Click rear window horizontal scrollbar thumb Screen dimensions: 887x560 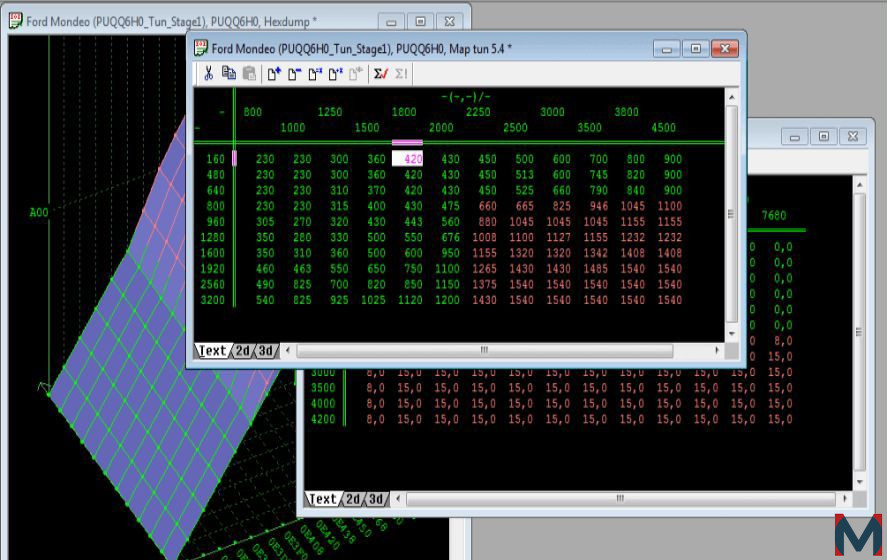coord(621,498)
